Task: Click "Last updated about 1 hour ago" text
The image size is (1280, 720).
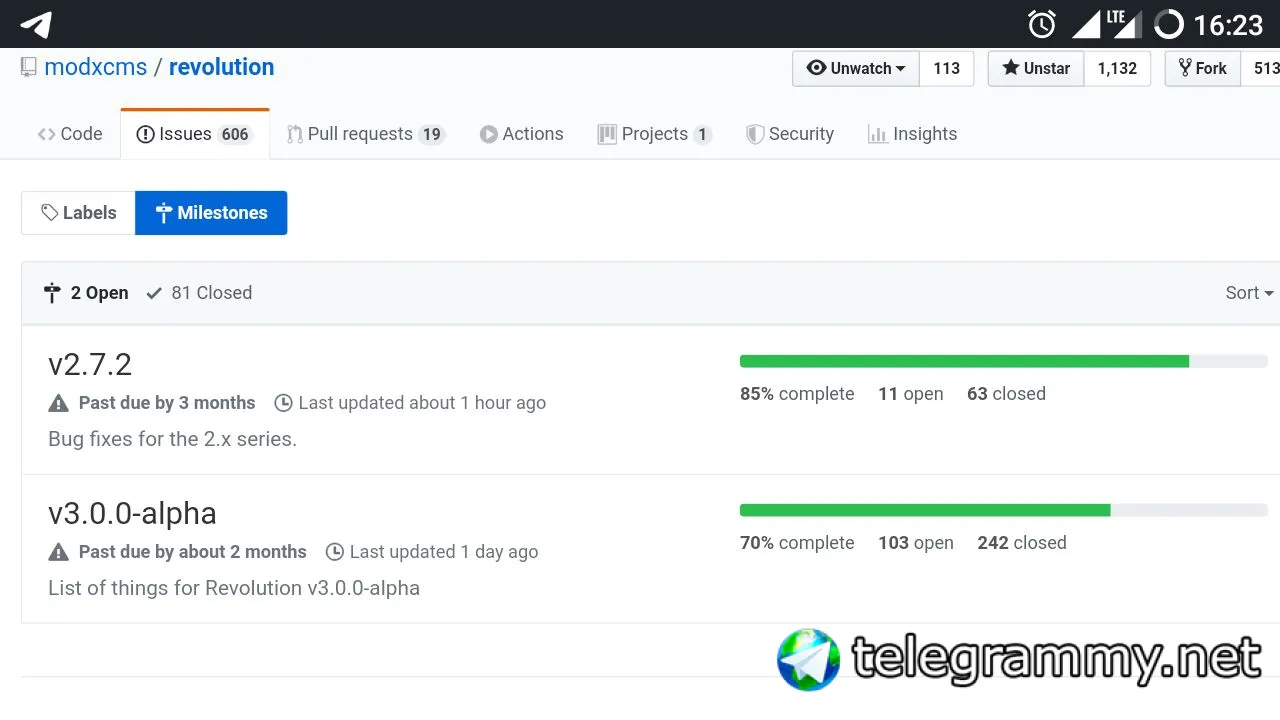Action: coord(422,403)
